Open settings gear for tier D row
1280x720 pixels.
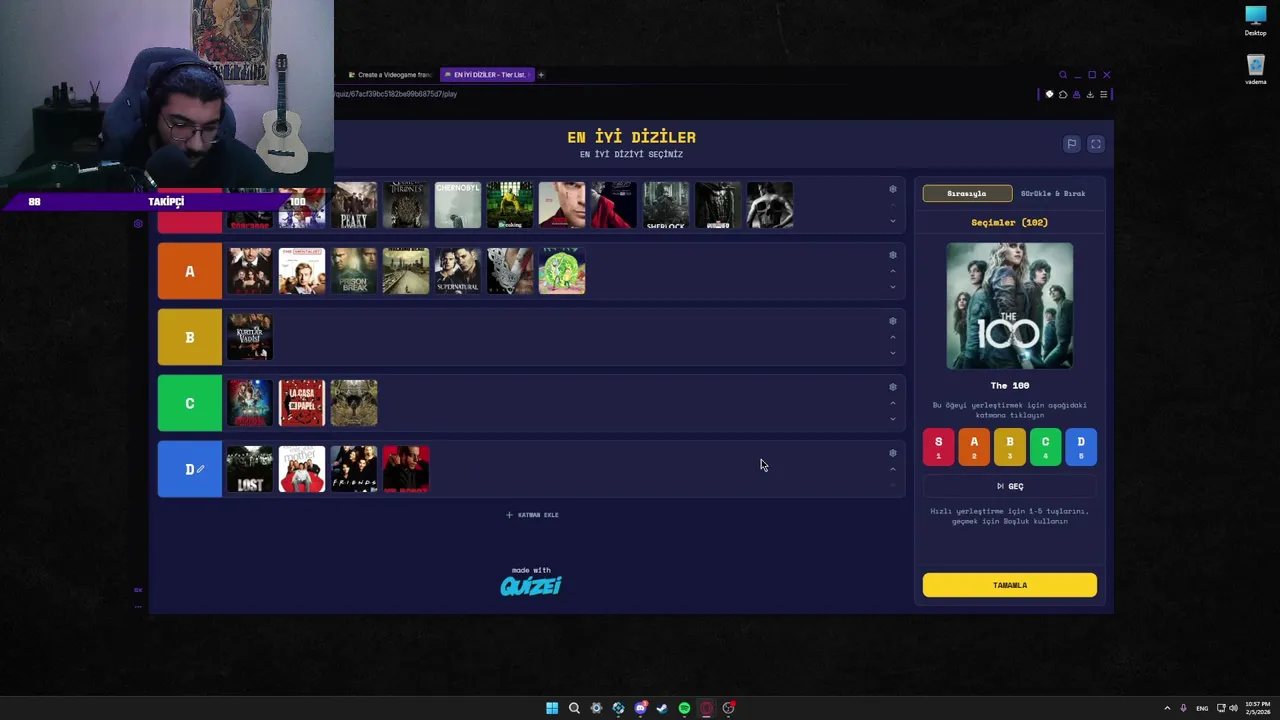(893, 453)
